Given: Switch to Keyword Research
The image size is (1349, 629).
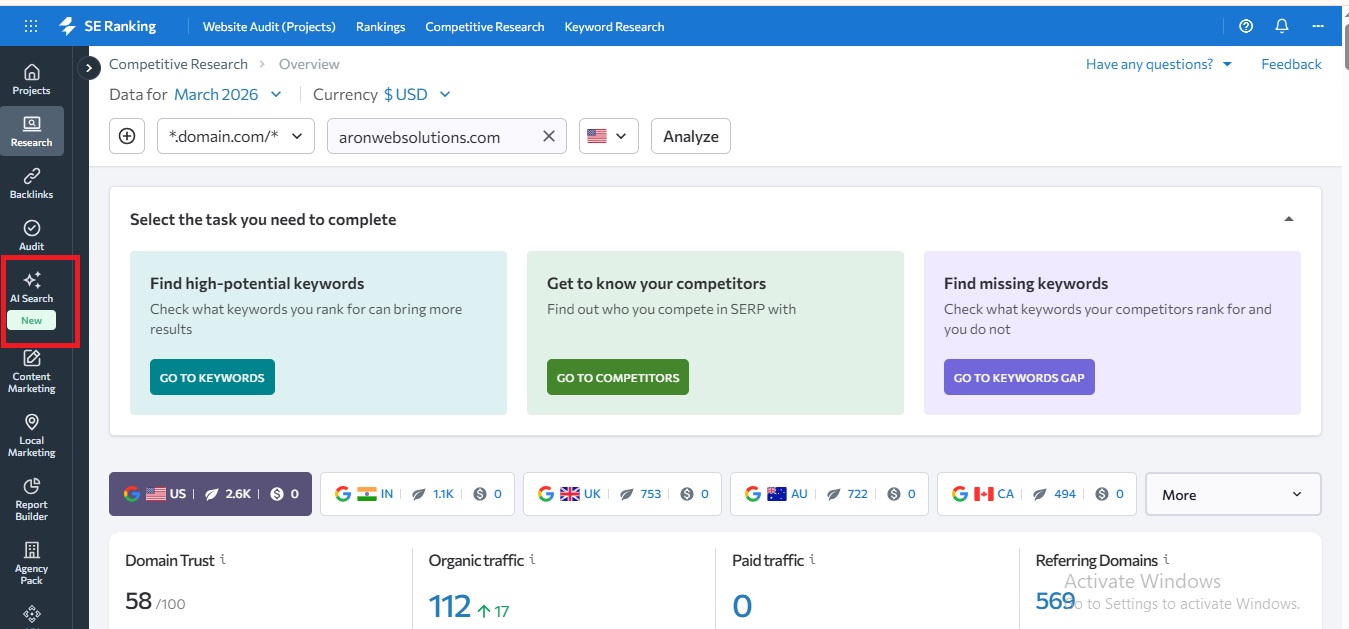Looking at the screenshot, I should [x=614, y=26].
